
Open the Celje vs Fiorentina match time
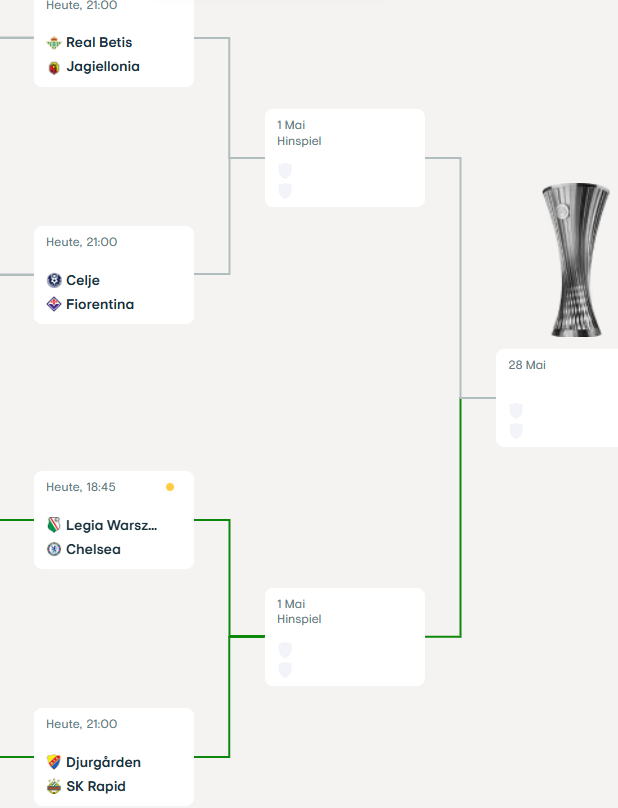coord(81,242)
